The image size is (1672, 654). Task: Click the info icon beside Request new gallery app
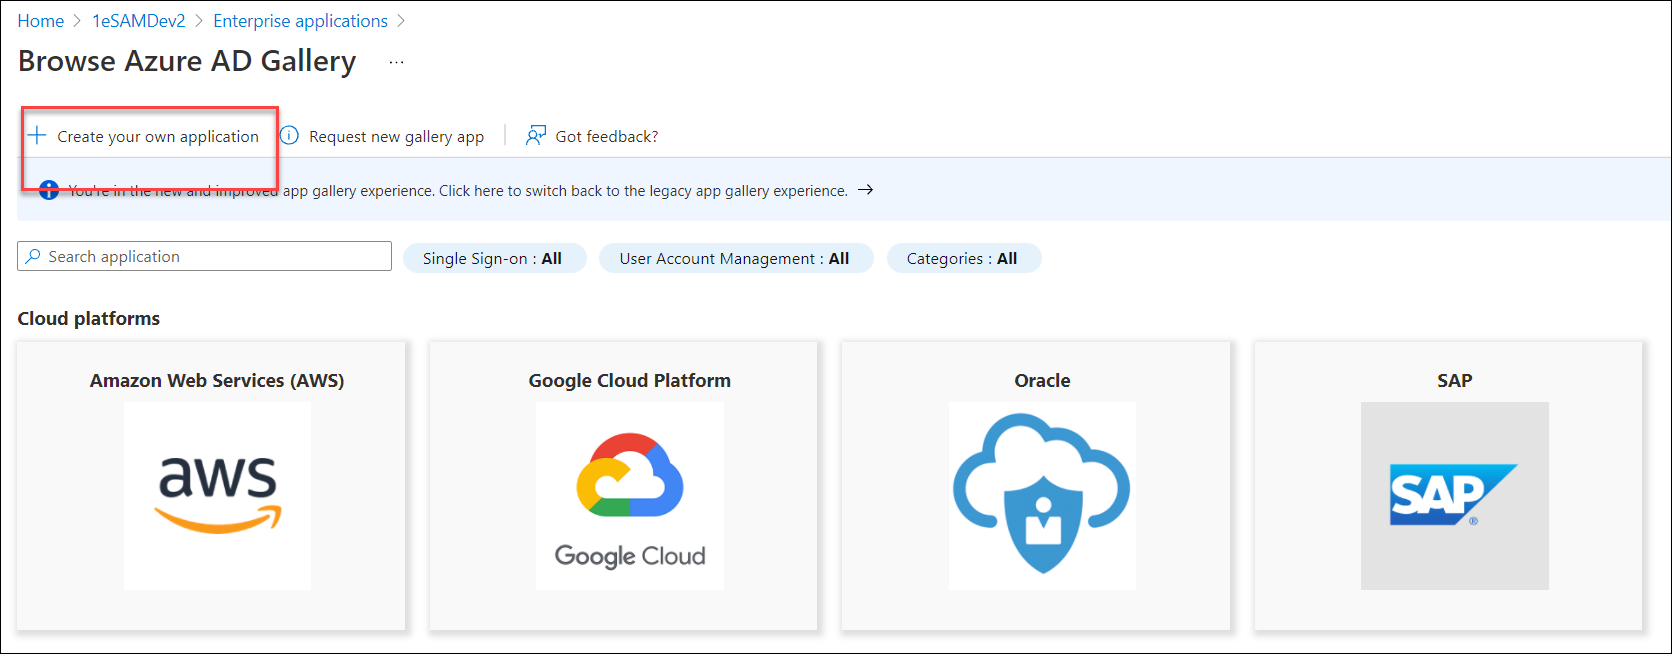click(x=289, y=136)
